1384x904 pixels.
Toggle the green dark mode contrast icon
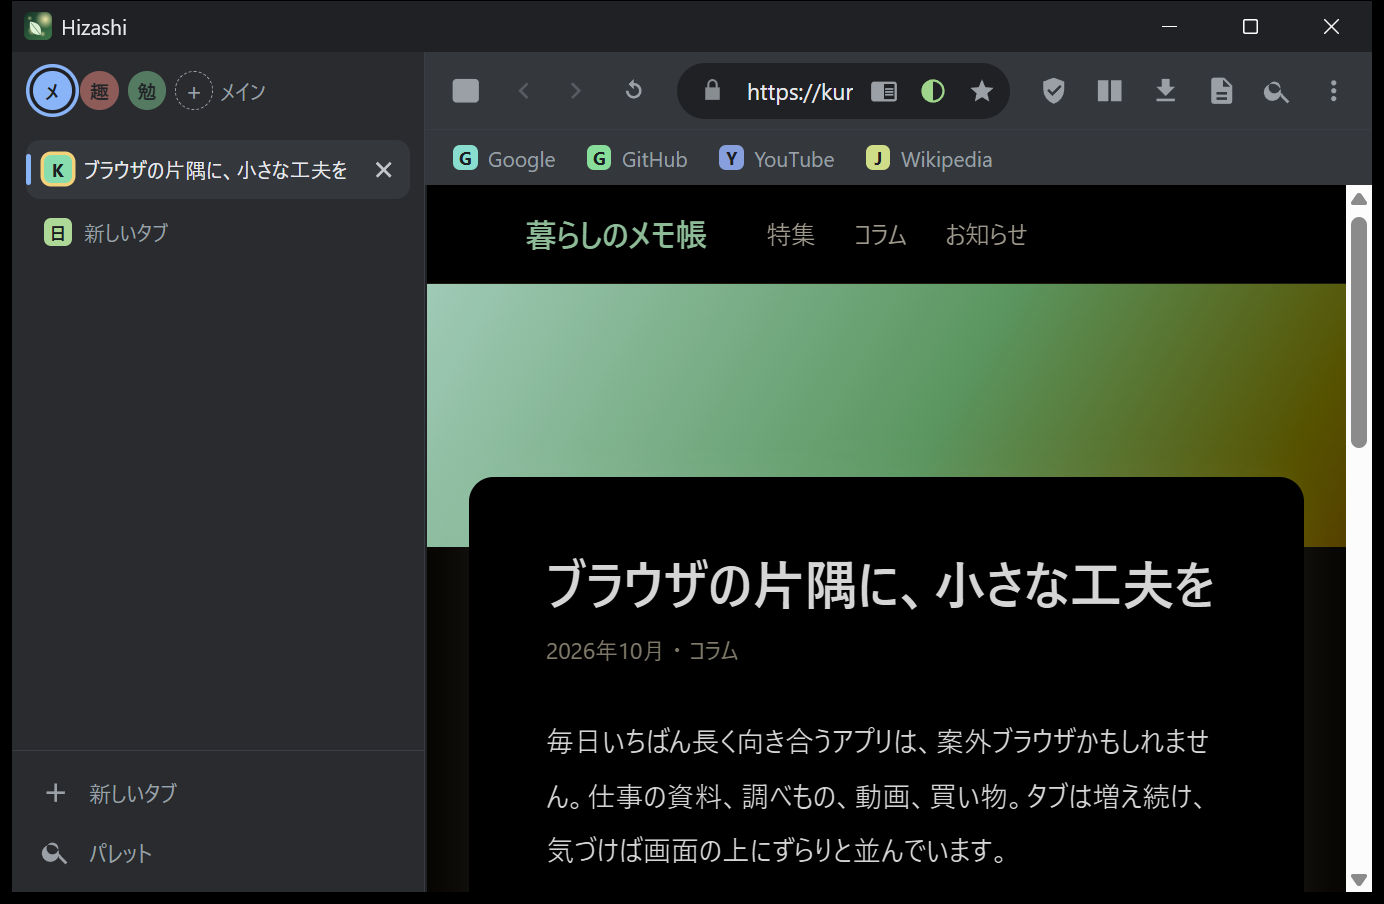(x=933, y=92)
